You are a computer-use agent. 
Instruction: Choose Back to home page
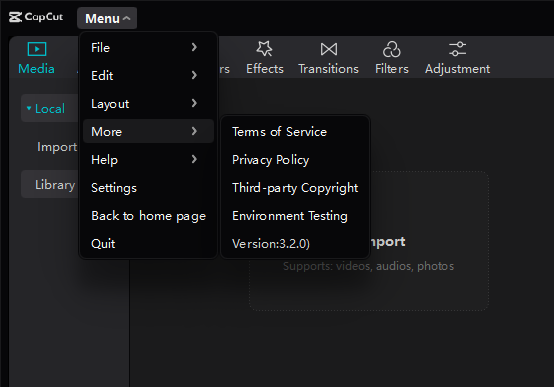(x=148, y=216)
